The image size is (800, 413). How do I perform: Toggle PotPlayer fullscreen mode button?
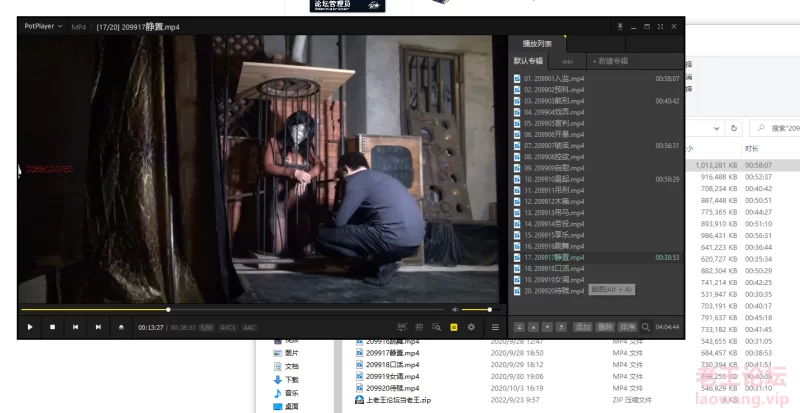click(x=660, y=27)
